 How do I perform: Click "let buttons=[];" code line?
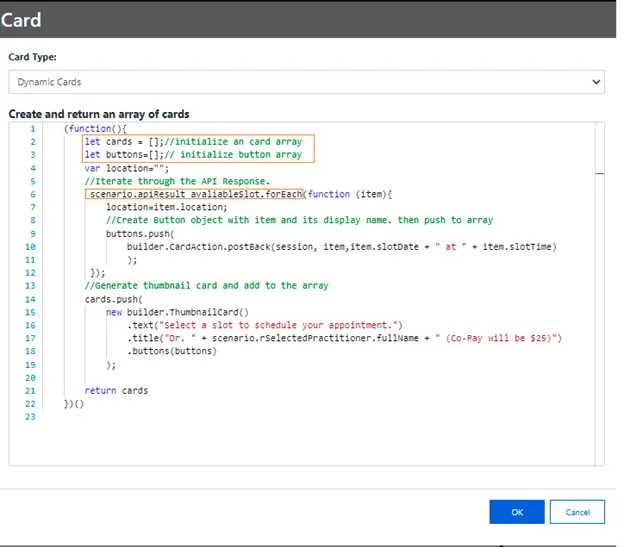[x=124, y=154]
